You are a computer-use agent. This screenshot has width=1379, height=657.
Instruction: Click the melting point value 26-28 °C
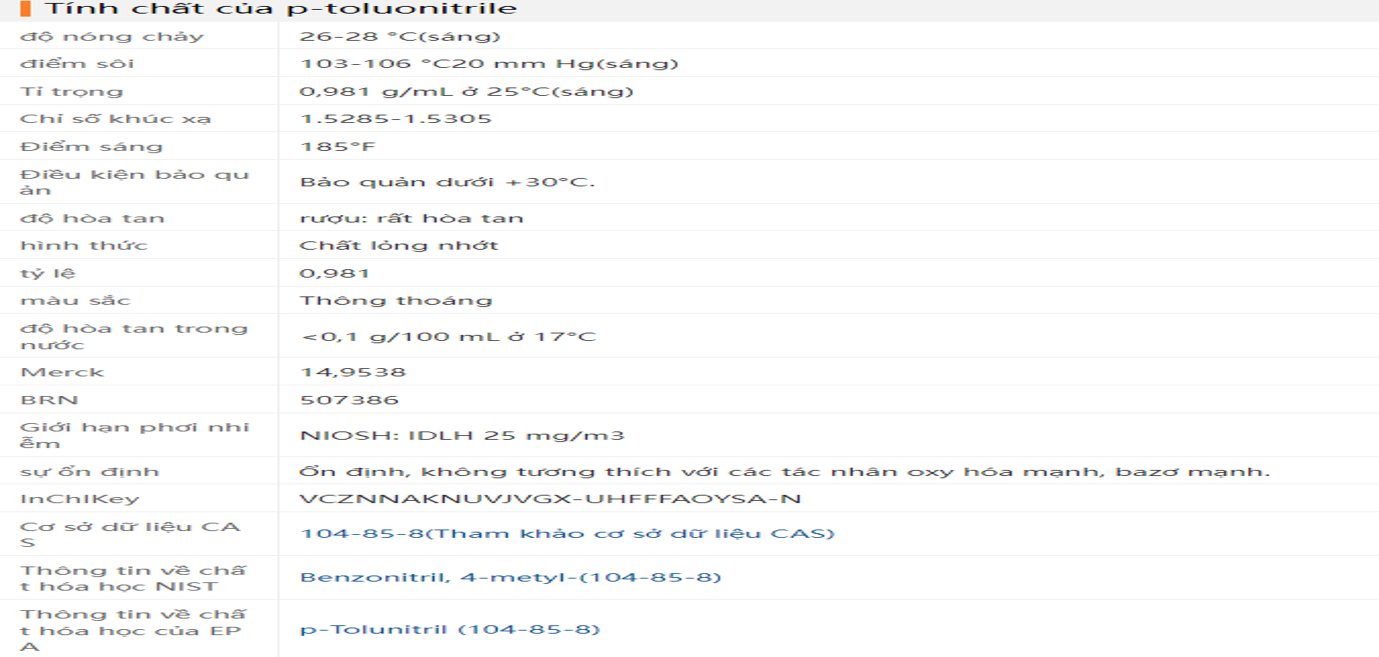point(400,37)
